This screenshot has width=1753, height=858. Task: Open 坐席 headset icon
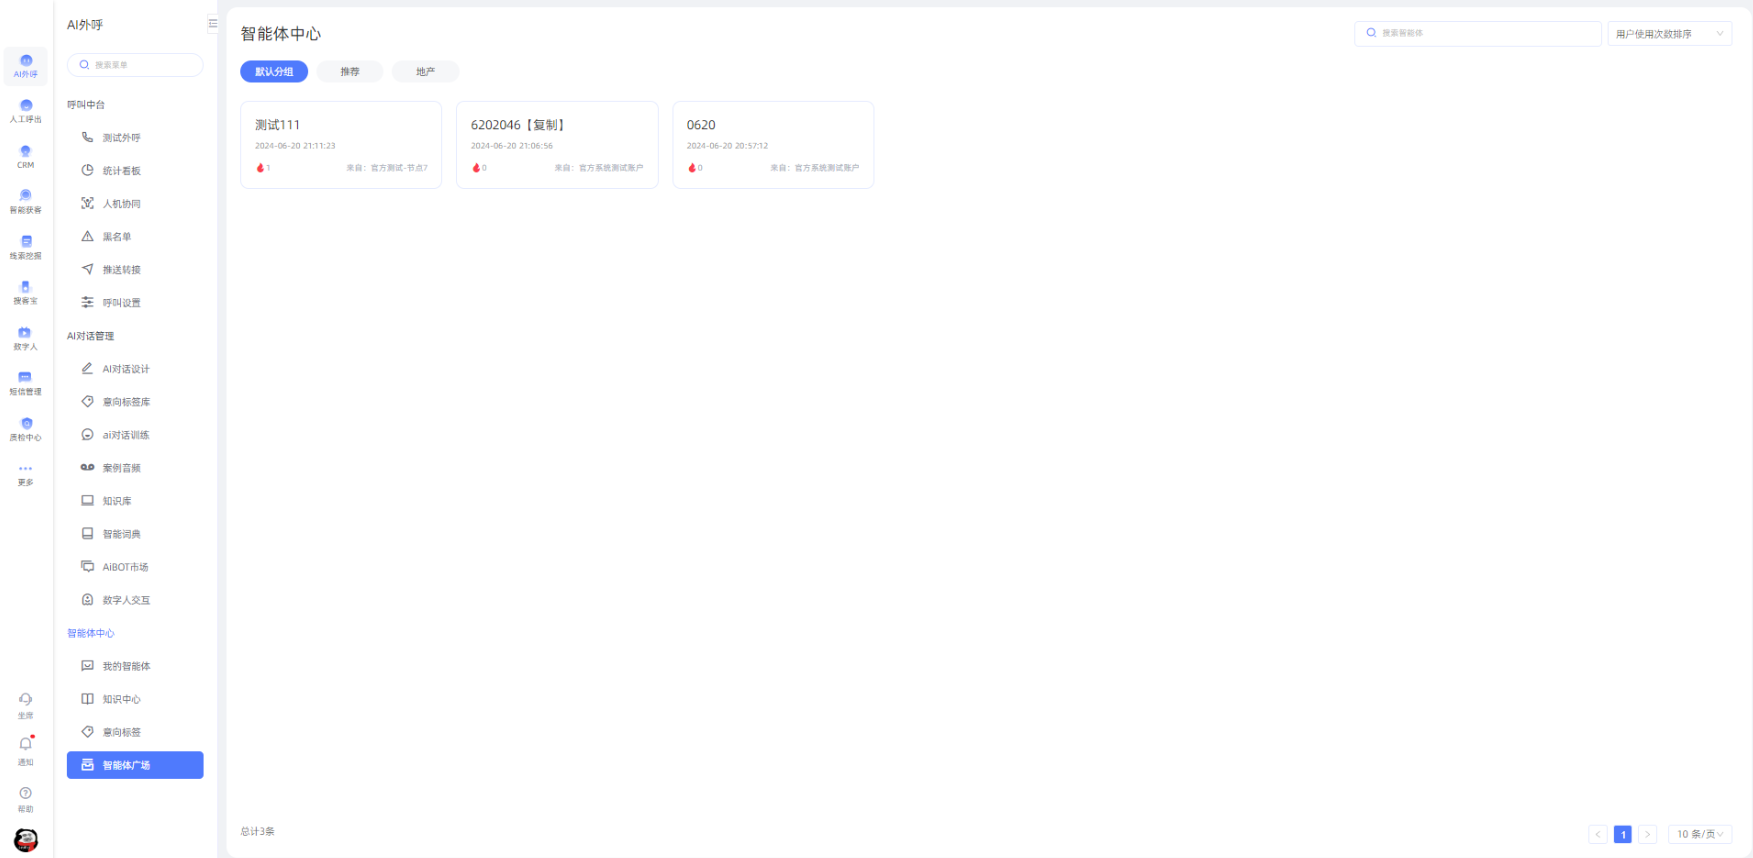[26, 704]
